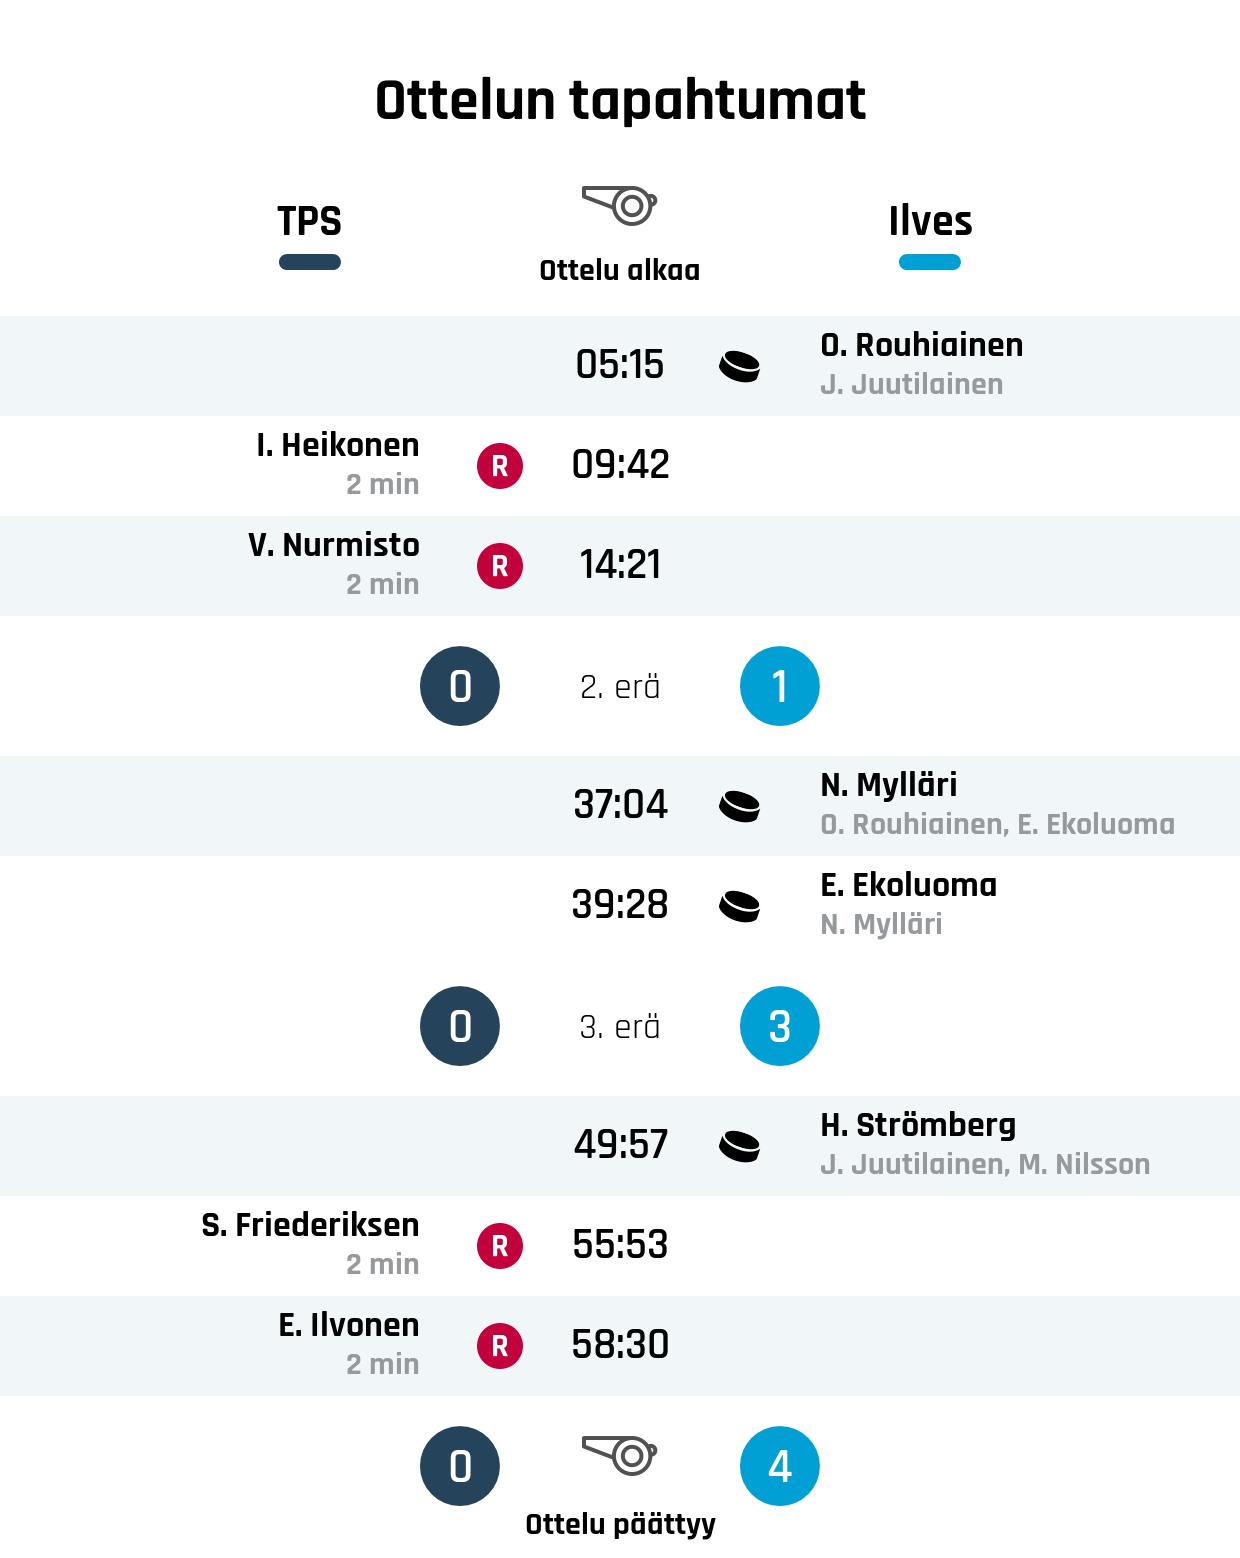Click the red penalty badge at 58:30
The height and width of the screenshot is (1558, 1240).
(x=500, y=1346)
